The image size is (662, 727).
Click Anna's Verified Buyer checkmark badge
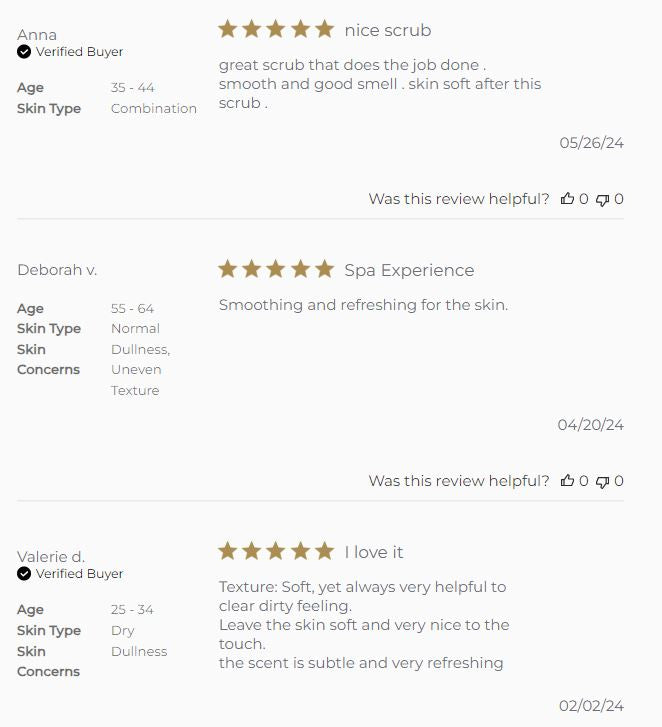coord(24,52)
